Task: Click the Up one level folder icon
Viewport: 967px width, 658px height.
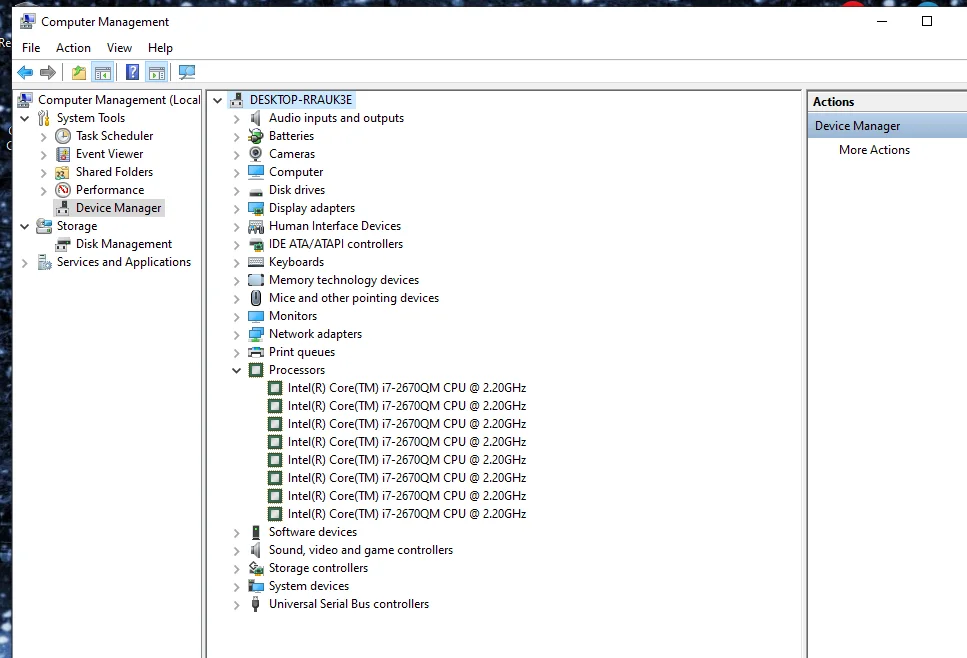Action: click(x=78, y=73)
